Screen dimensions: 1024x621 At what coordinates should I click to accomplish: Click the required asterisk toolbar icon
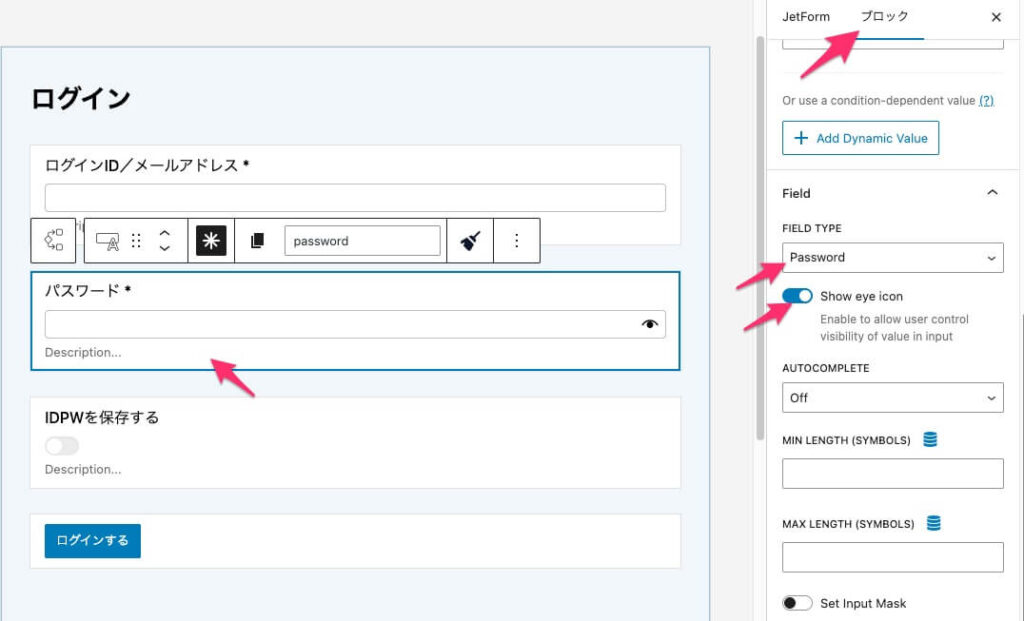(211, 241)
